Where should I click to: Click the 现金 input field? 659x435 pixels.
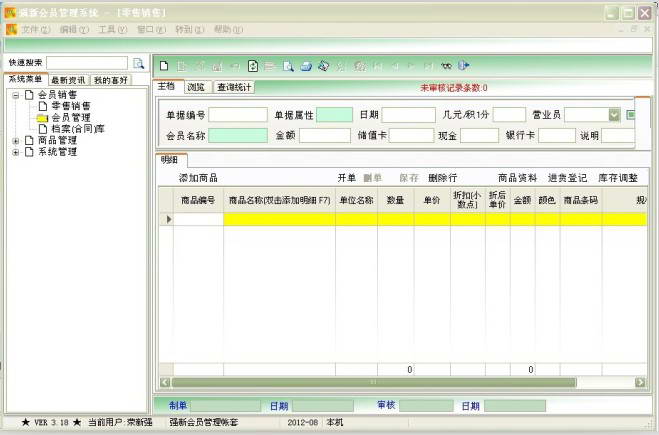click(x=479, y=135)
